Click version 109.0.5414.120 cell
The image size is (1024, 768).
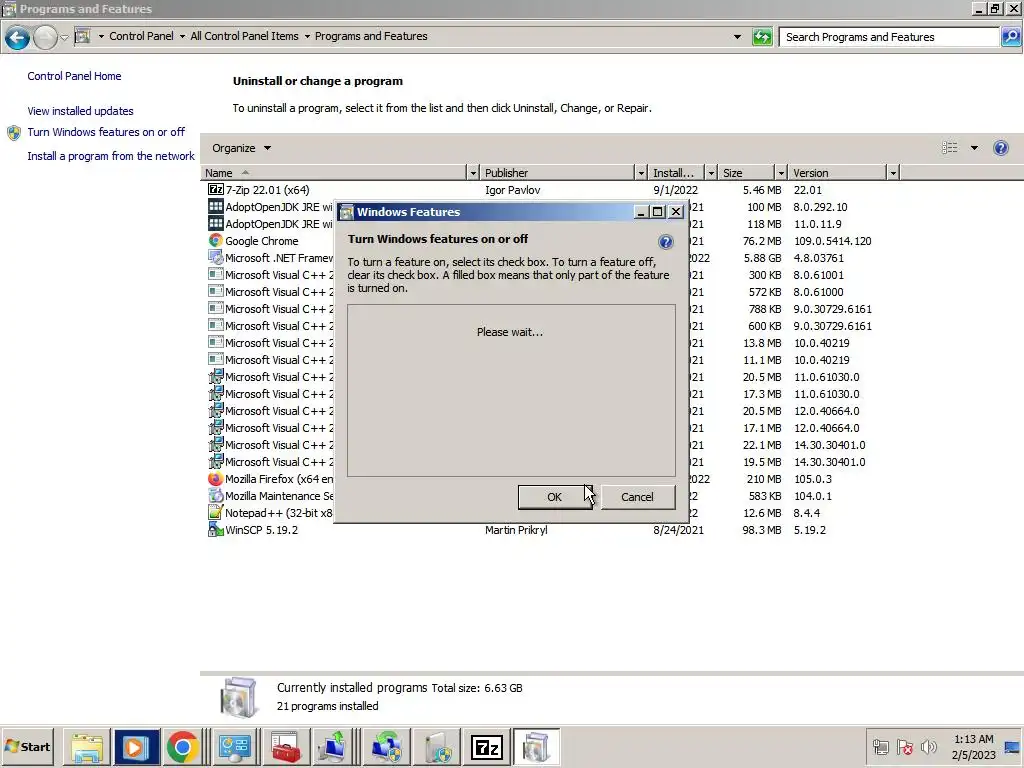click(832, 240)
